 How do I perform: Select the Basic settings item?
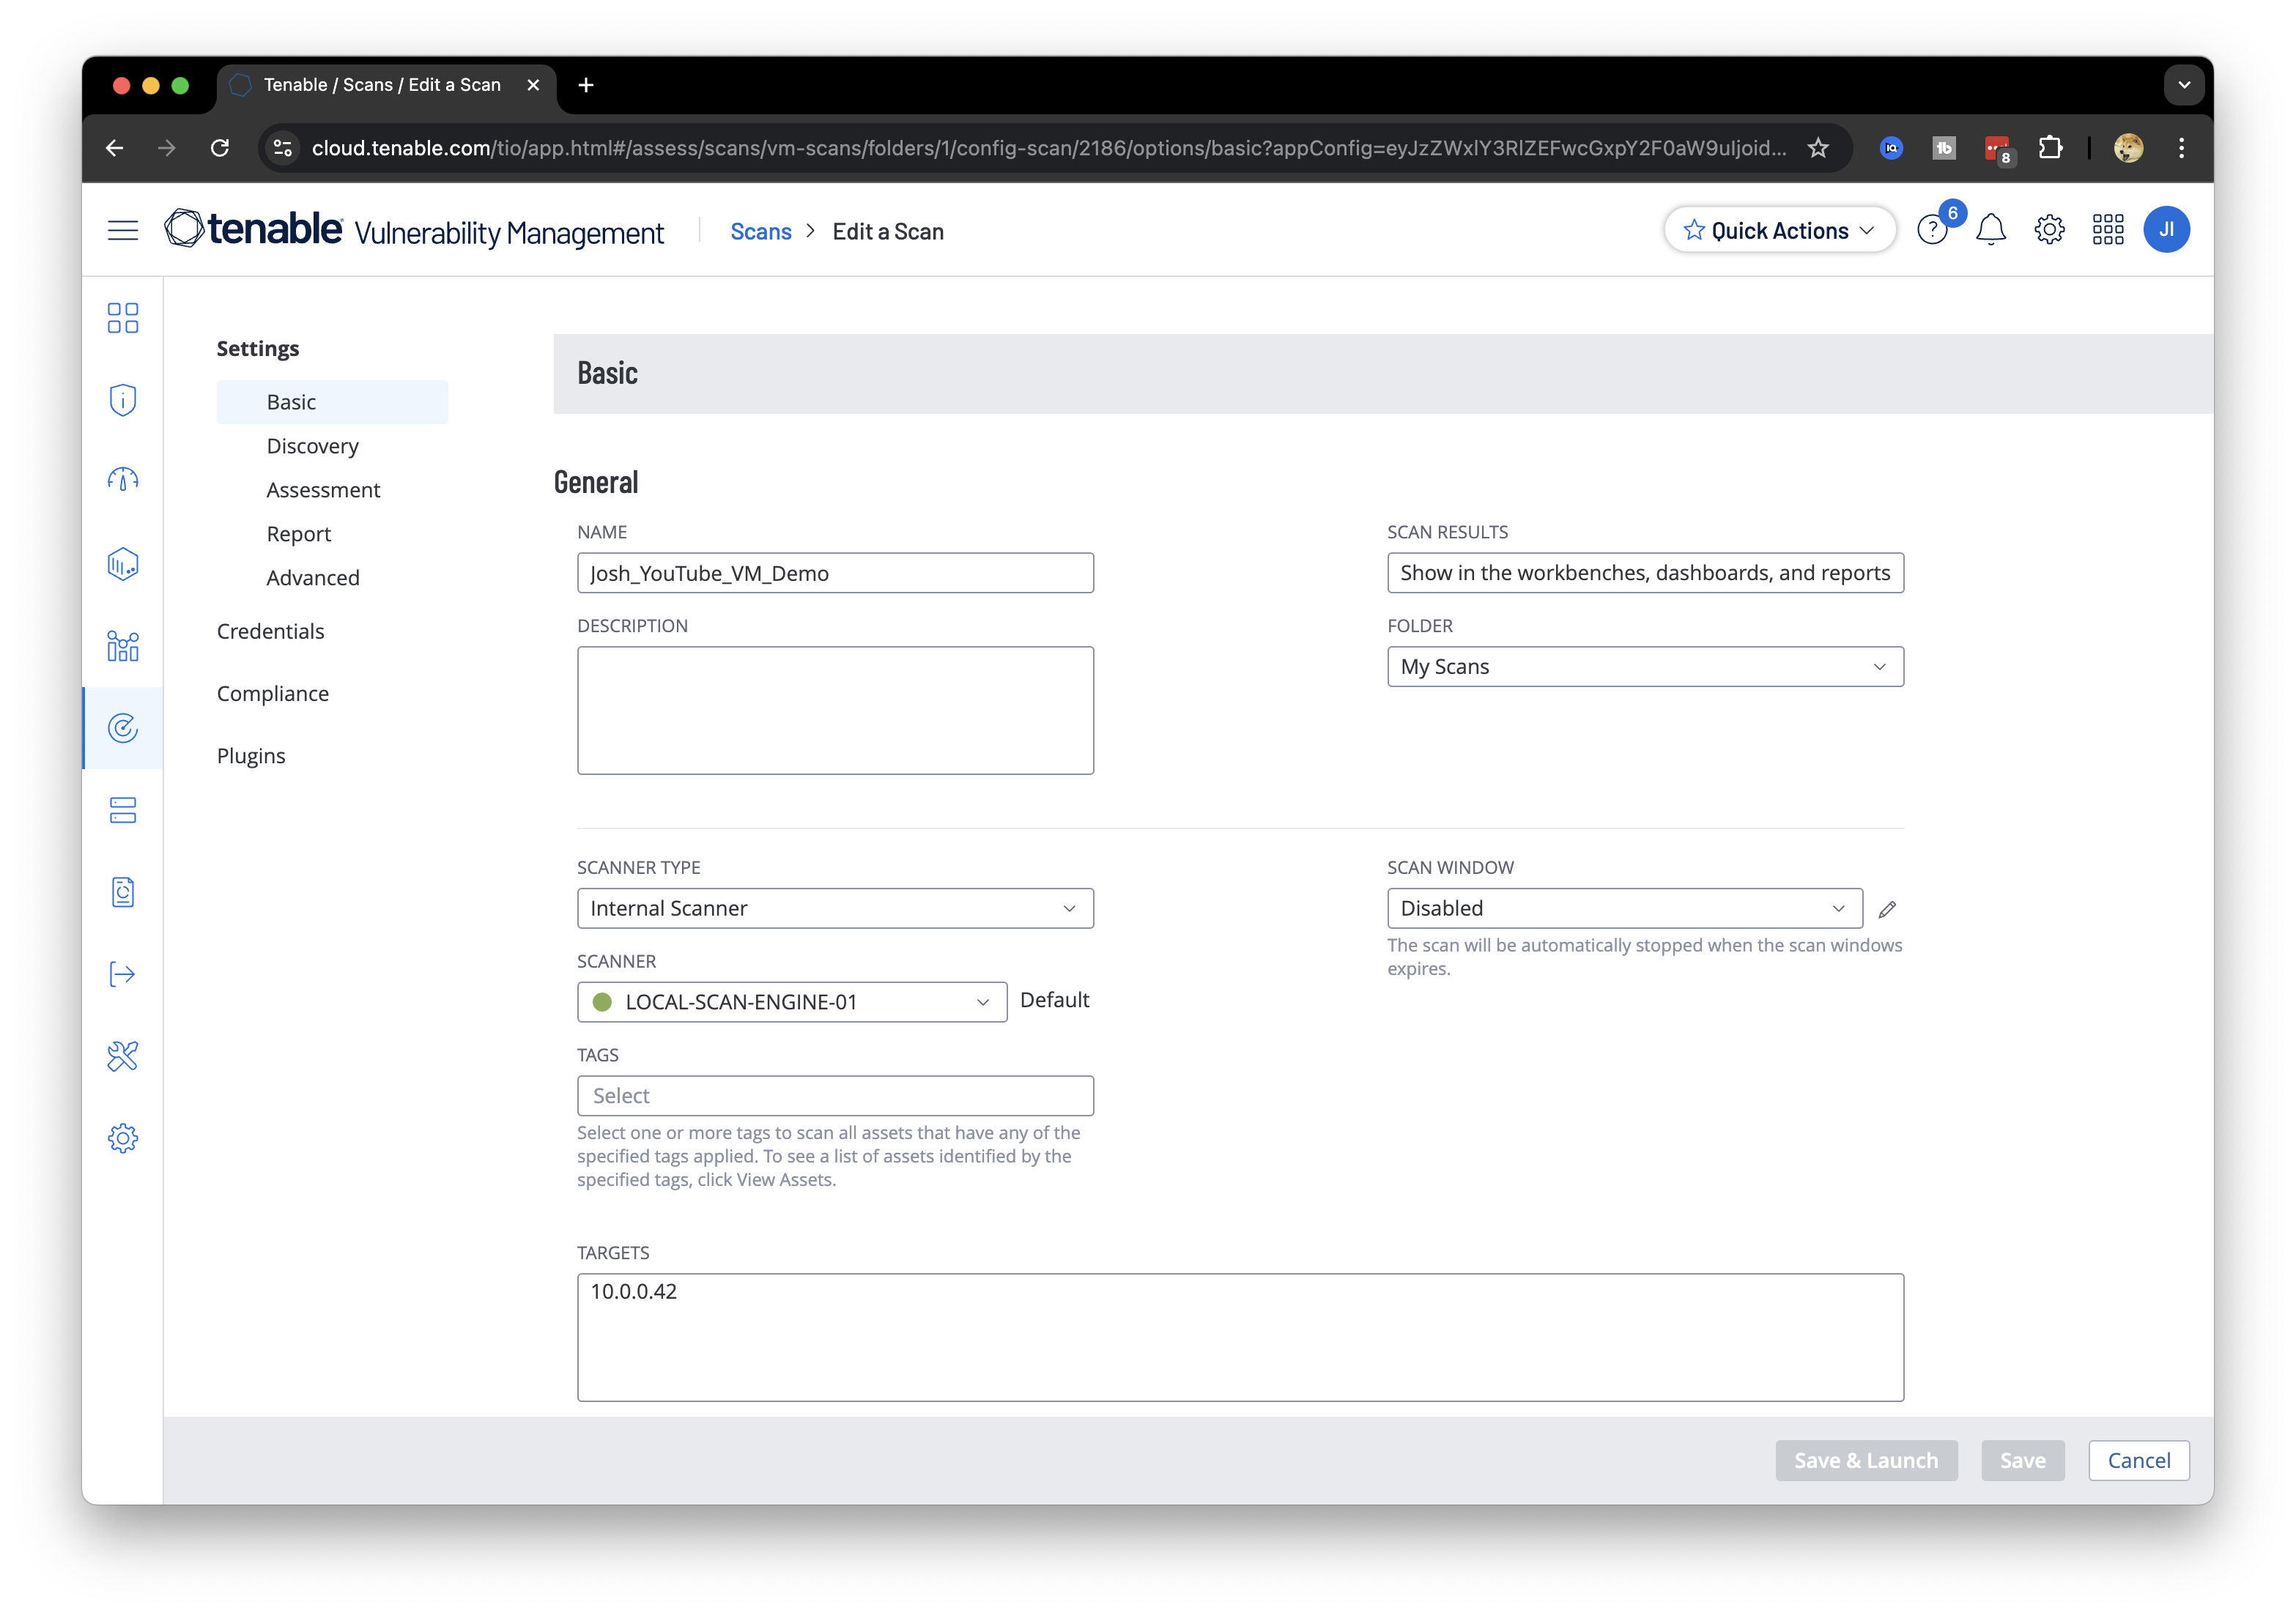[x=332, y=402]
